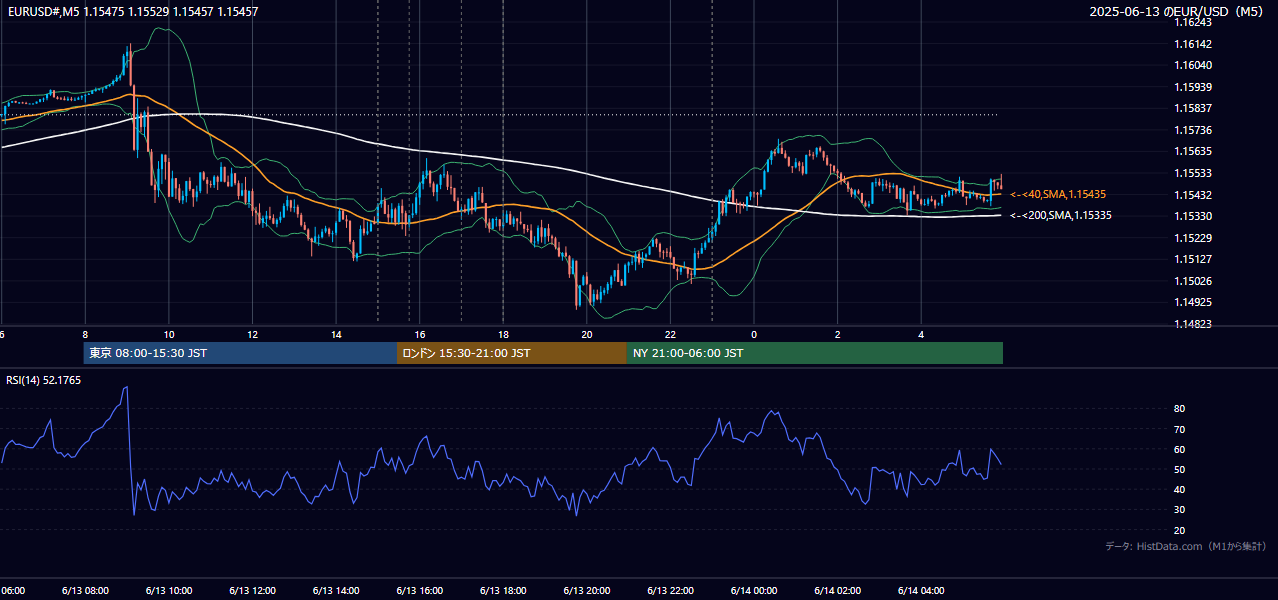Select the 6/14 04:00 date label
The height and width of the screenshot is (600, 1278).
[x=922, y=591]
